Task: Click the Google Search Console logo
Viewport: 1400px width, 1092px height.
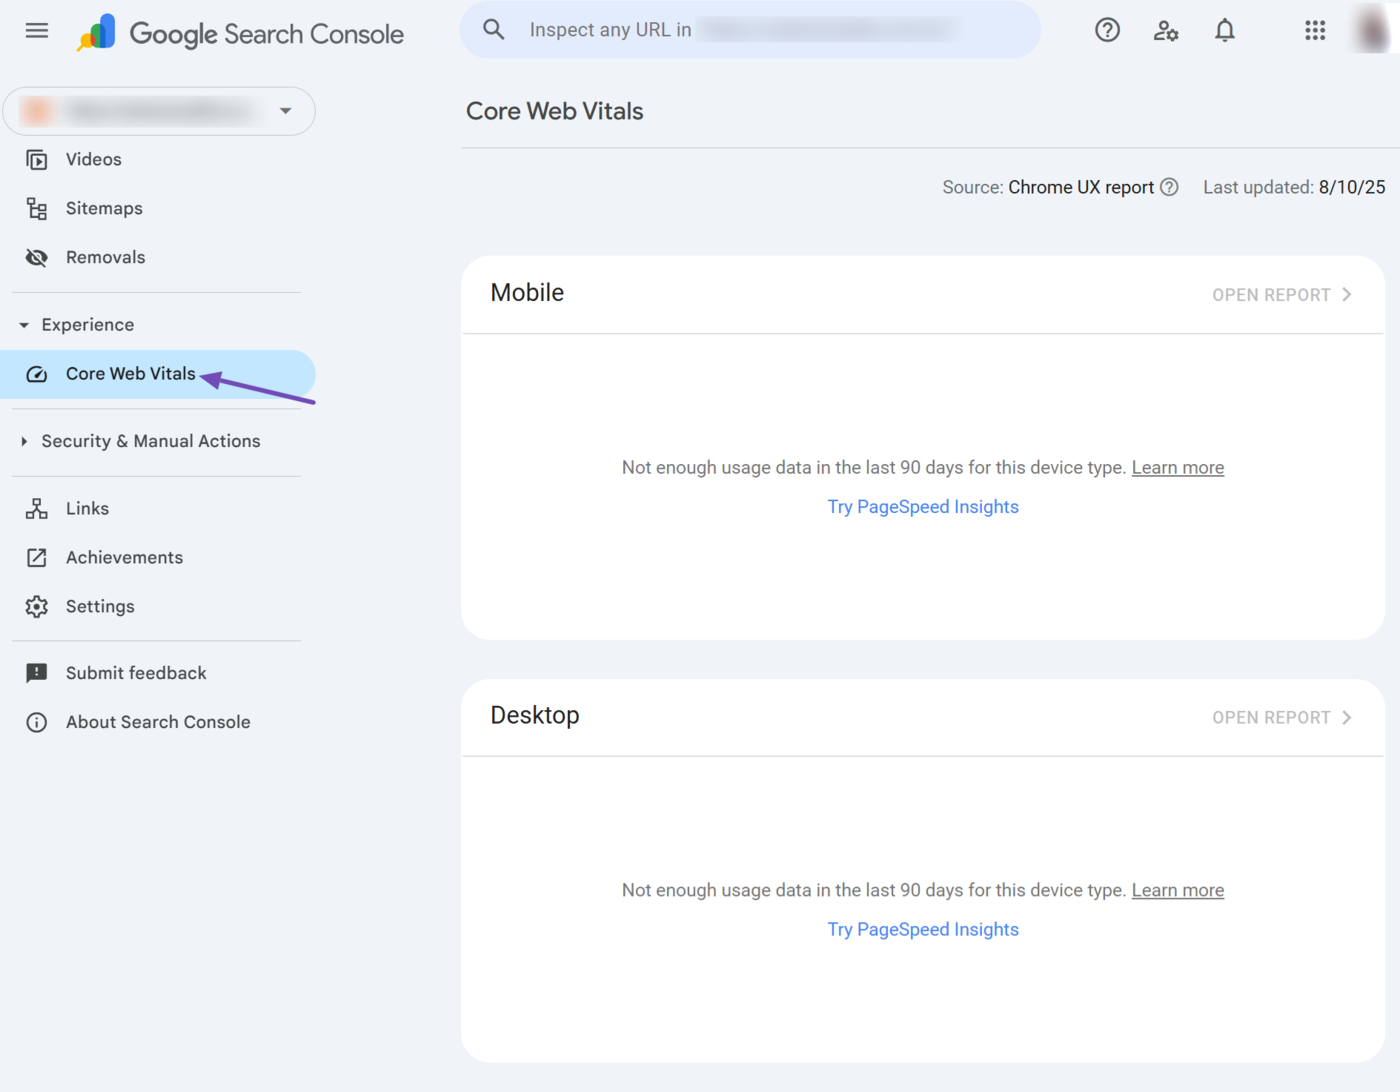Action: 241,34
